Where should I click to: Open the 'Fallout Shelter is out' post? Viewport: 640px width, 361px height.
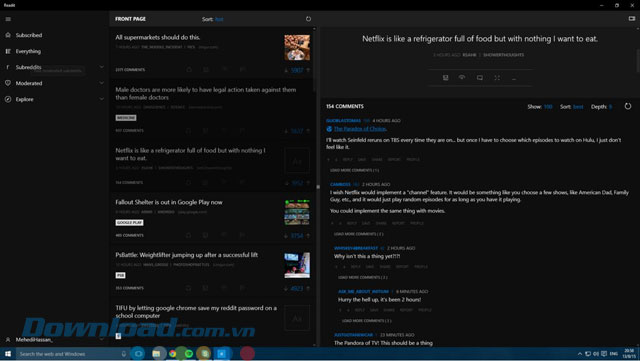click(169, 202)
